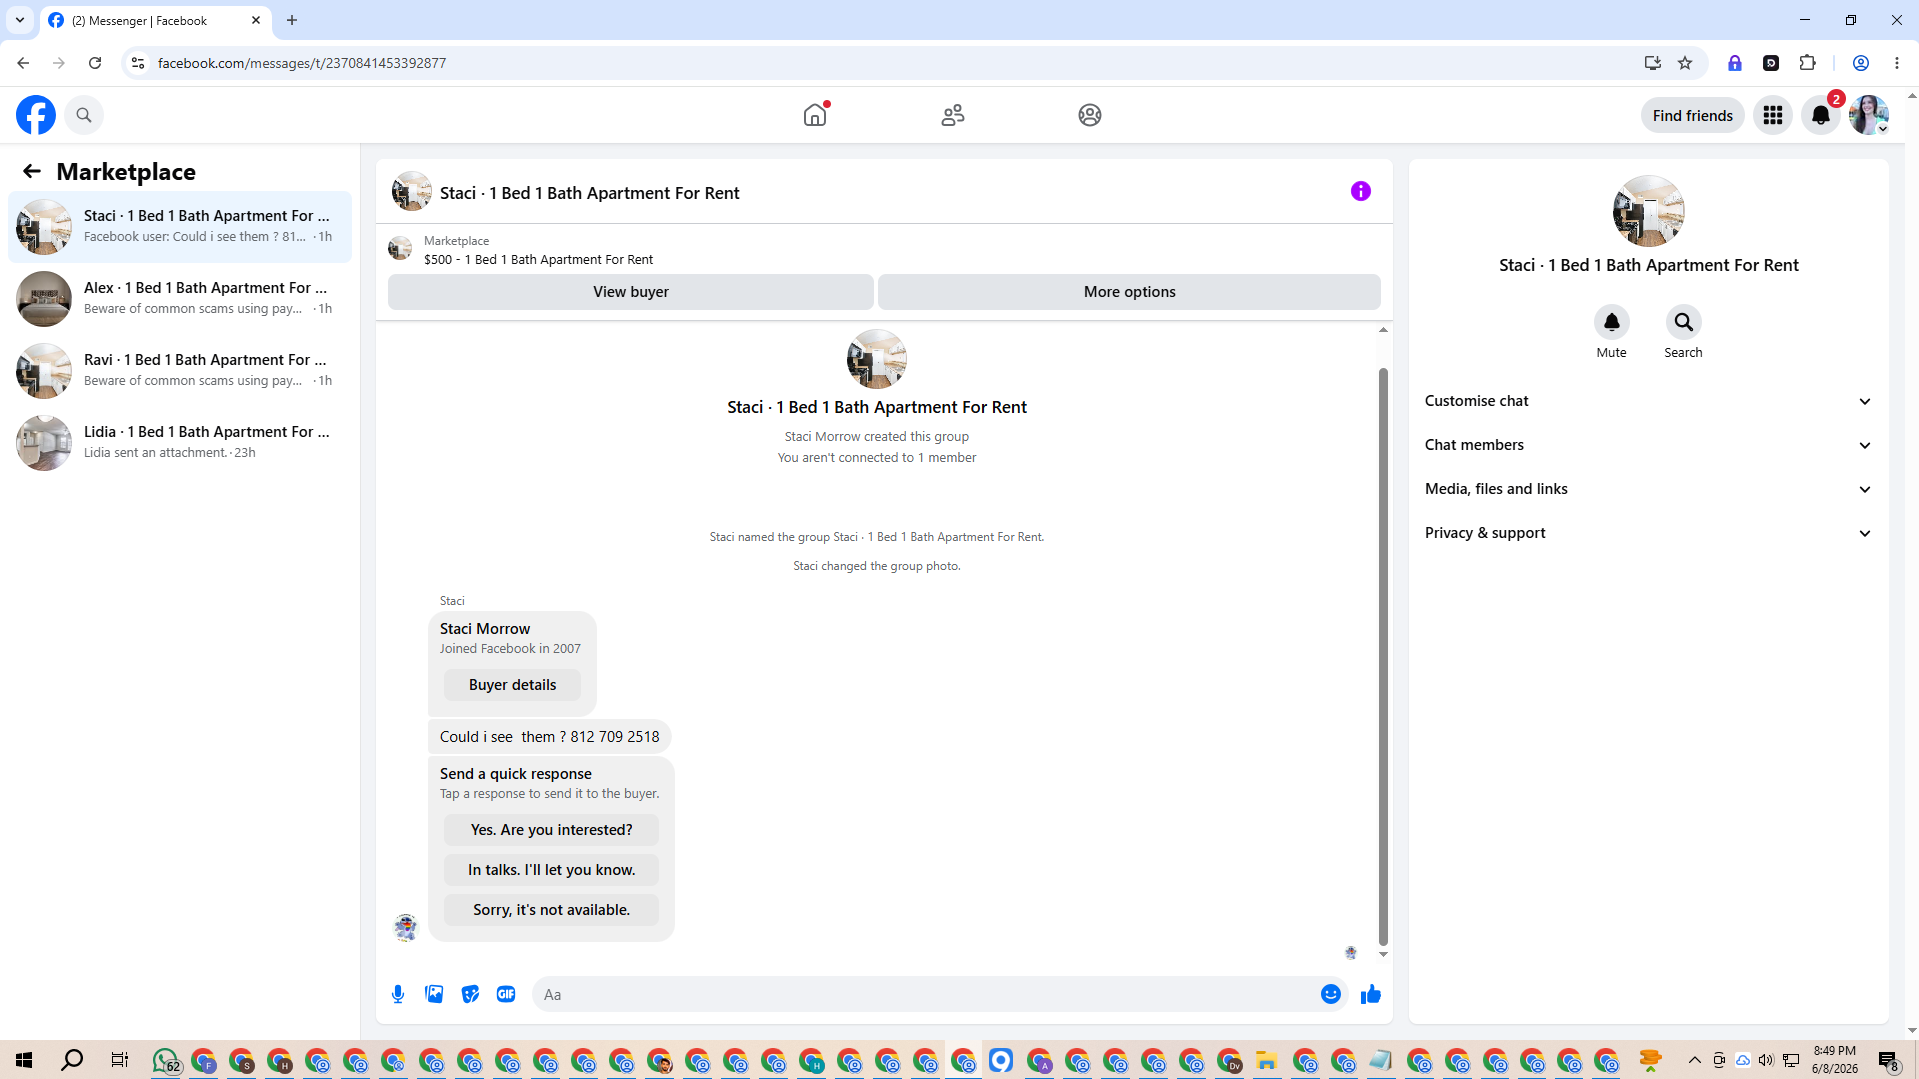The image size is (1919, 1079).
Task: Send quick response "Yes. Are you interested?"
Action: (551, 830)
